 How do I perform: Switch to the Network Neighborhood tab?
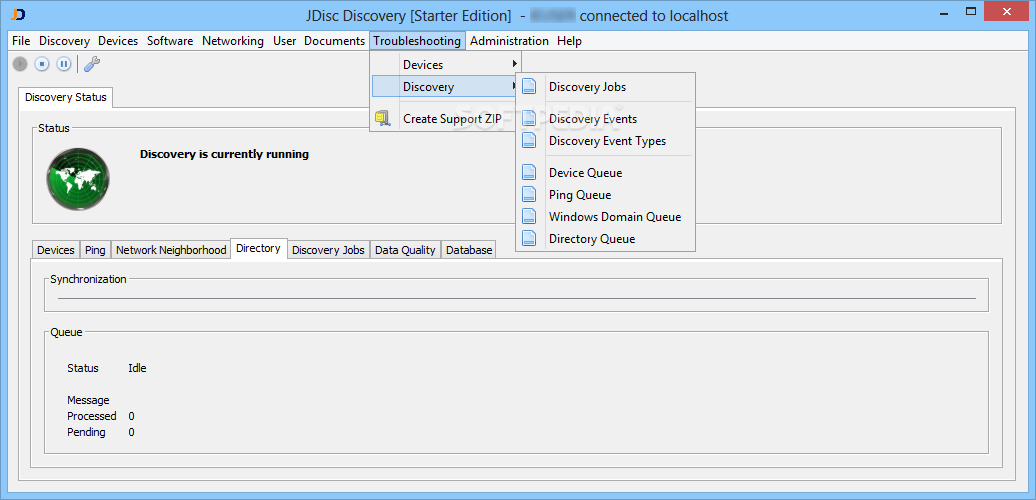point(170,250)
